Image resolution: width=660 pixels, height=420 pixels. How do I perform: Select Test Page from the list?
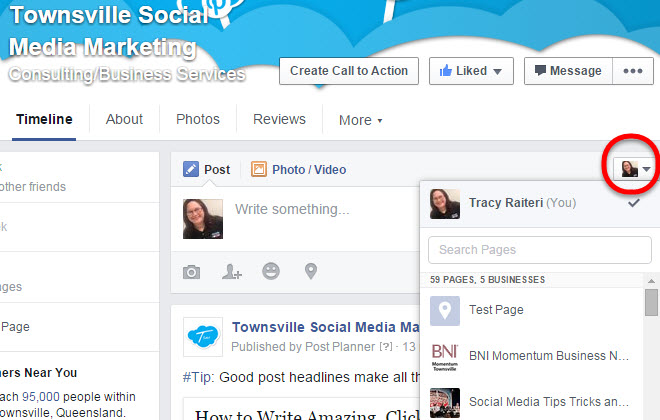pos(532,311)
